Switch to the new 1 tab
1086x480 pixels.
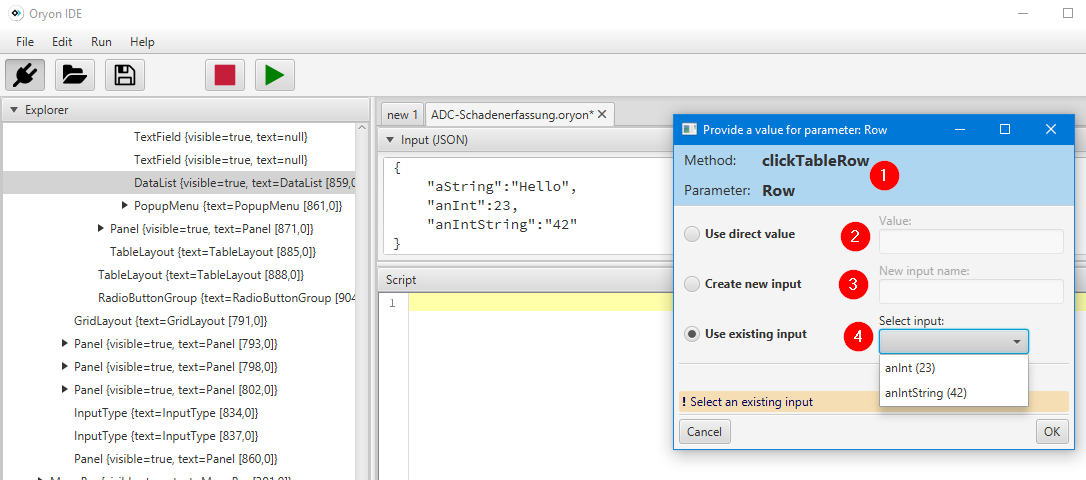(403, 114)
